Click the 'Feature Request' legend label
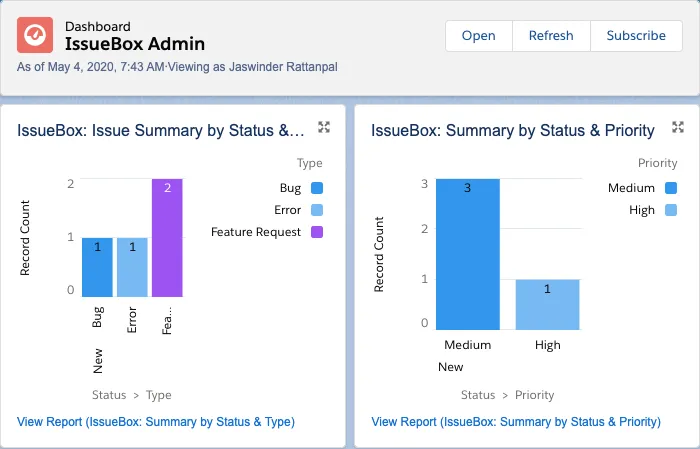 pos(256,232)
